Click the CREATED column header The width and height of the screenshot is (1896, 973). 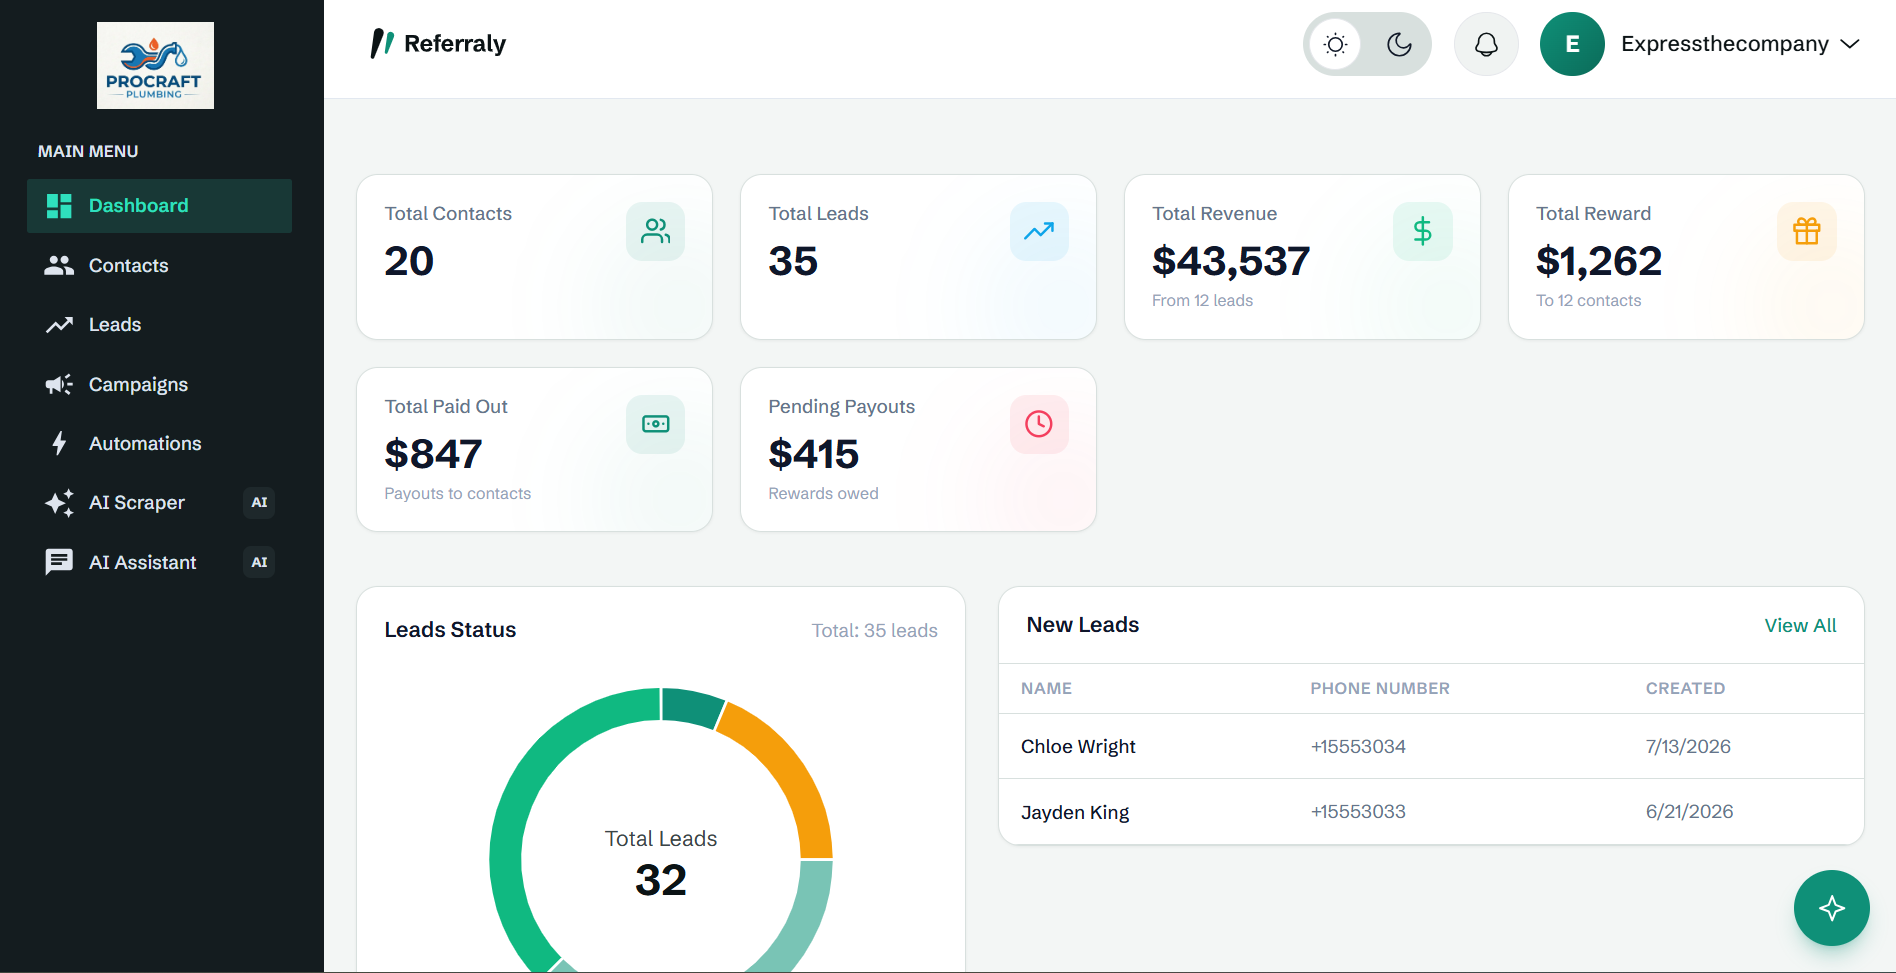1685,688
